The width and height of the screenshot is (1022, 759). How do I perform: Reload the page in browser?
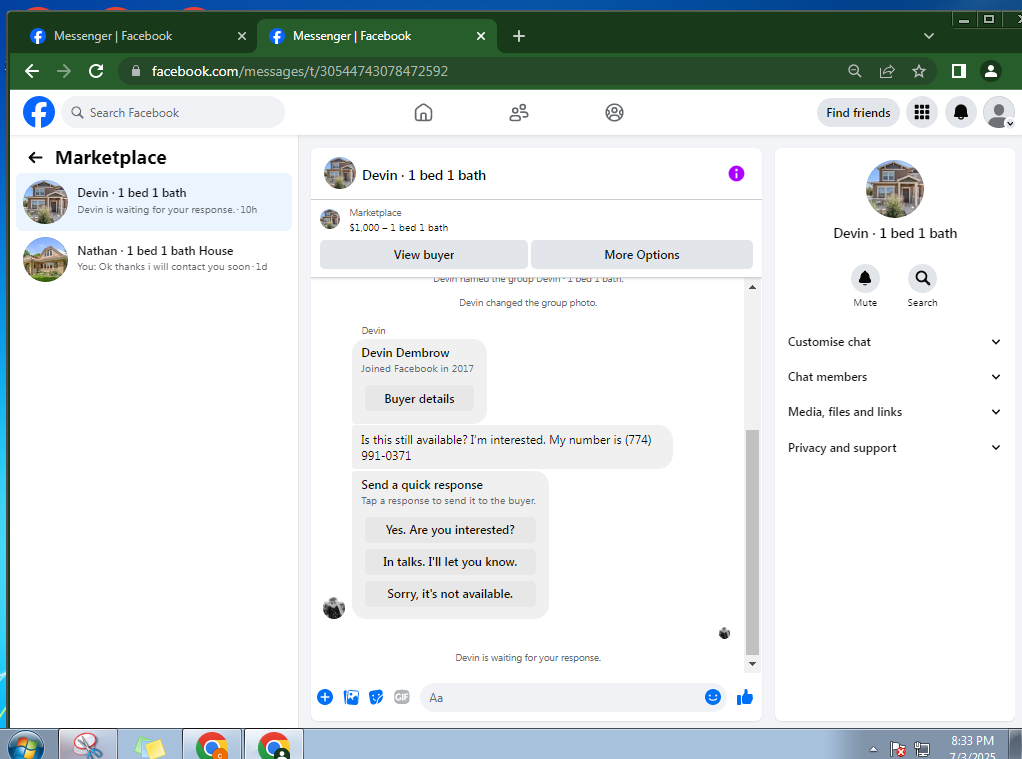click(96, 71)
